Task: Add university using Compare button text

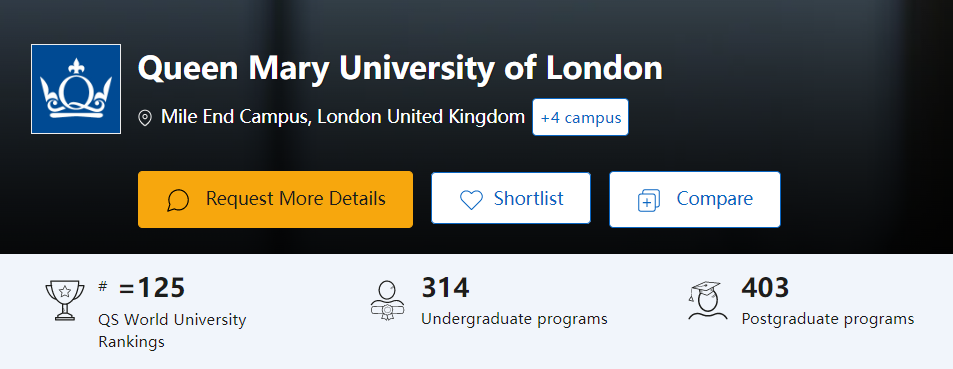Action: tap(715, 198)
